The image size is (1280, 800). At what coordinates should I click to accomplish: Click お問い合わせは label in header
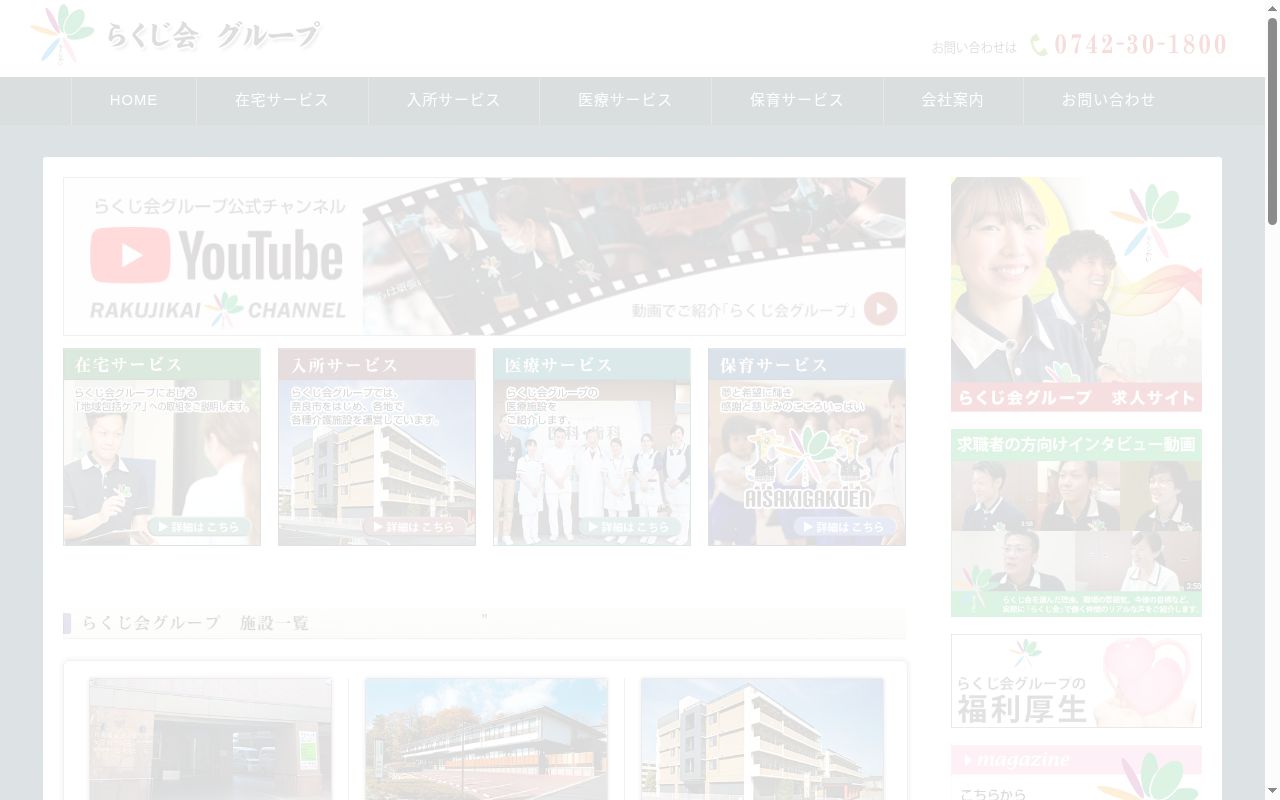point(974,47)
